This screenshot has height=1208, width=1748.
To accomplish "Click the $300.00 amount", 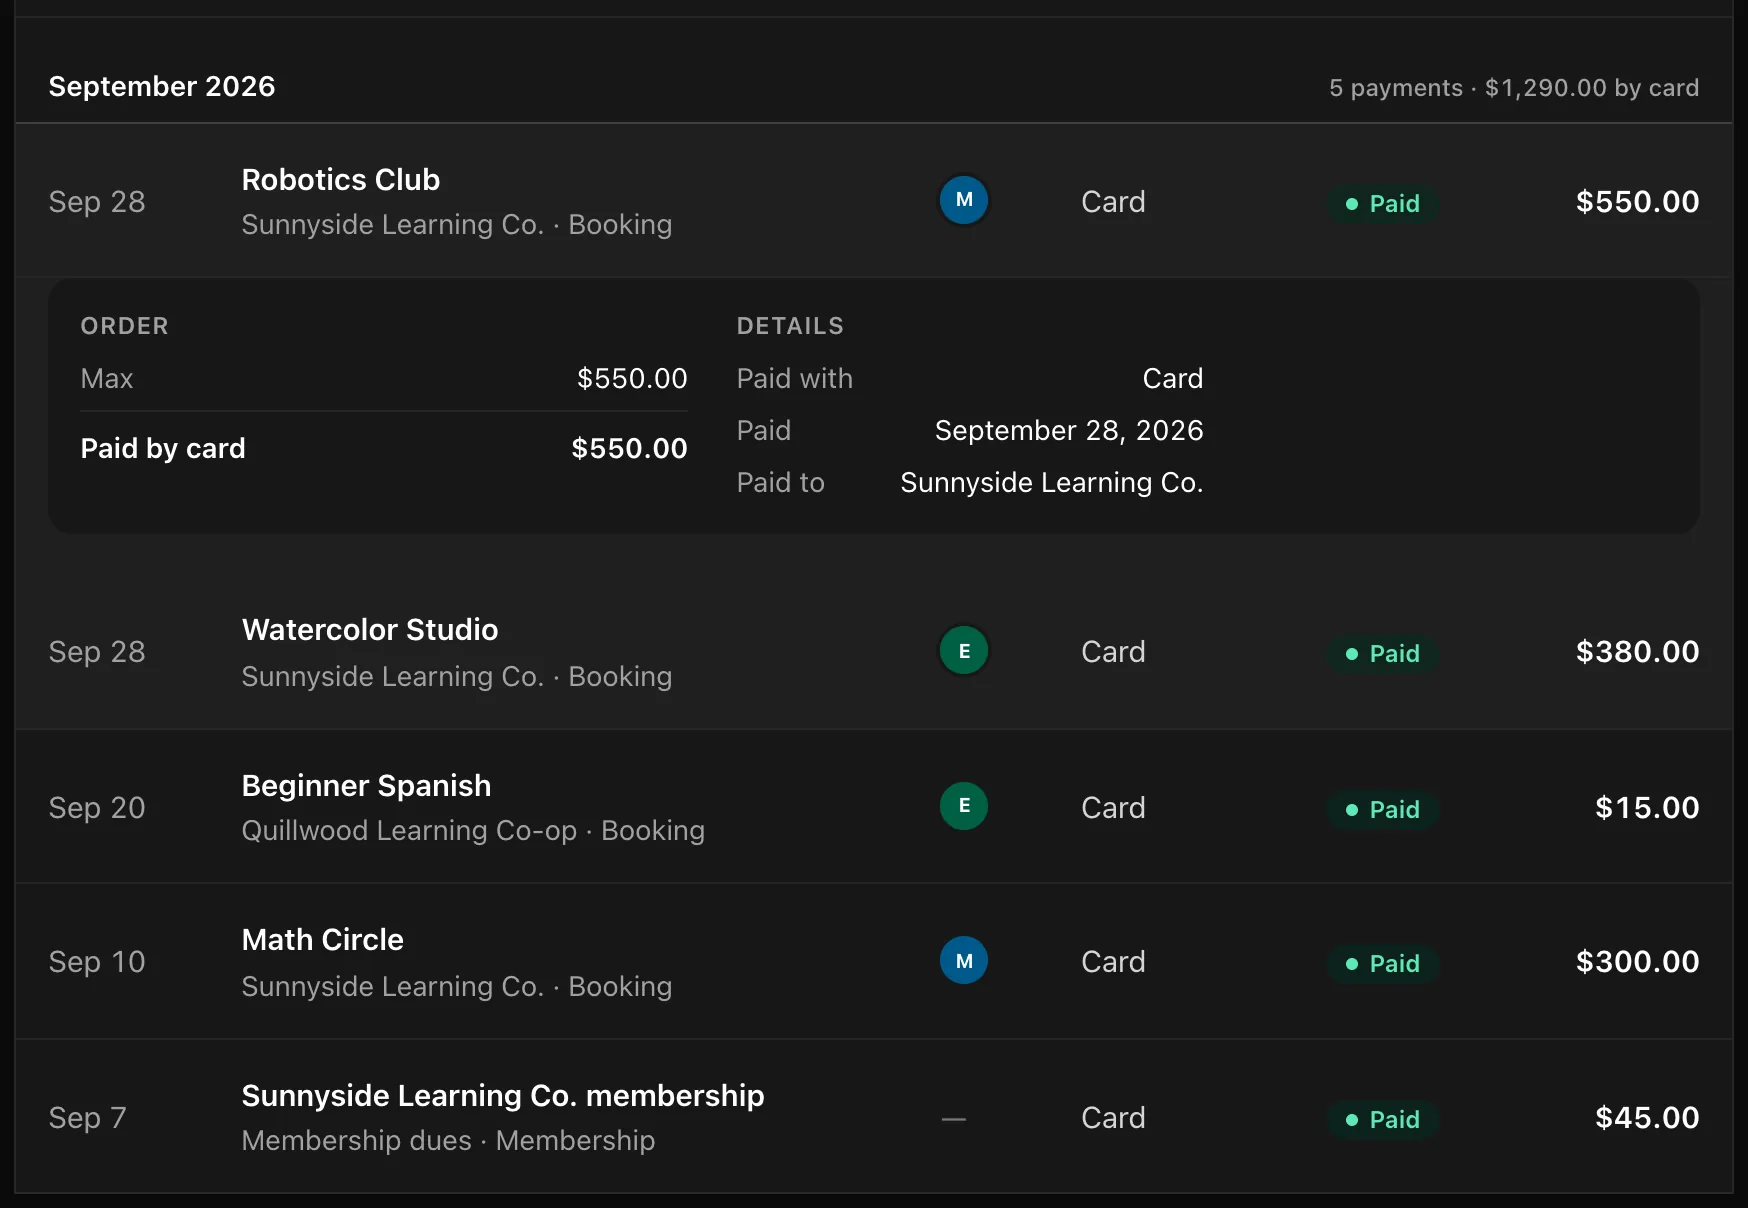I will coord(1637,961).
